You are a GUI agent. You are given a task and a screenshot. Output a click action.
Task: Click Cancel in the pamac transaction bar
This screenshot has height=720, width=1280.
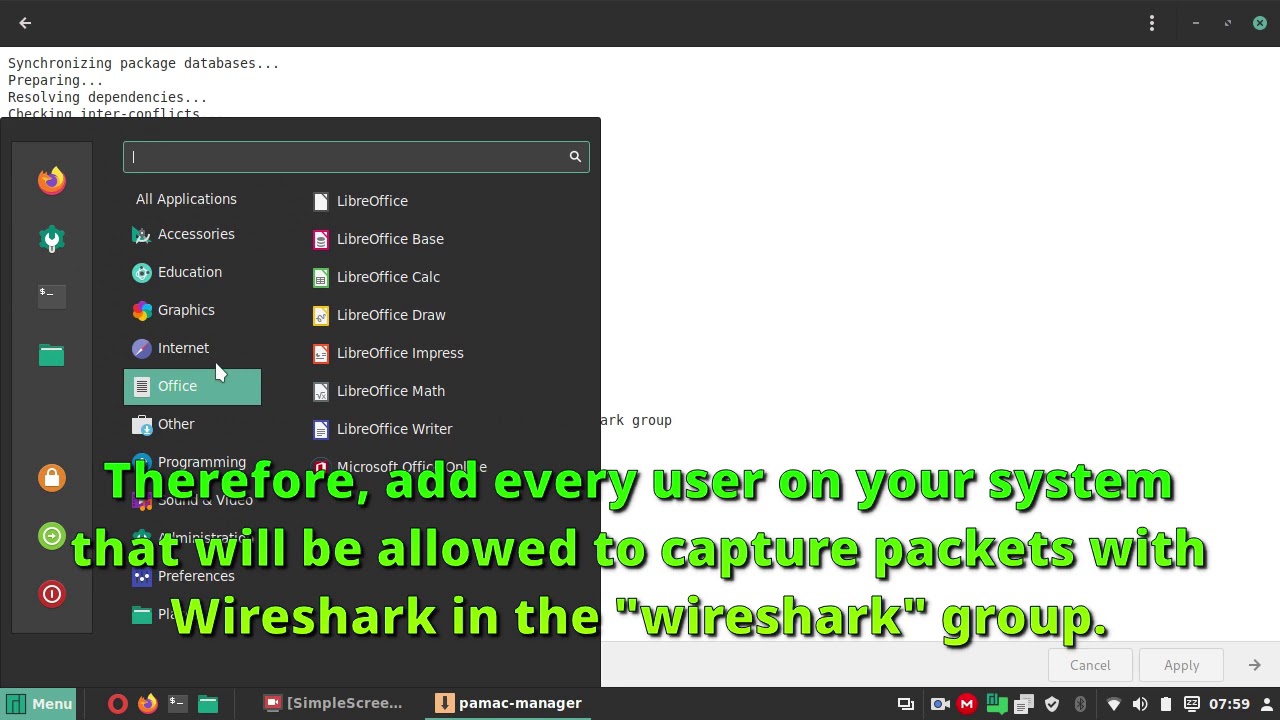tap(1090, 665)
